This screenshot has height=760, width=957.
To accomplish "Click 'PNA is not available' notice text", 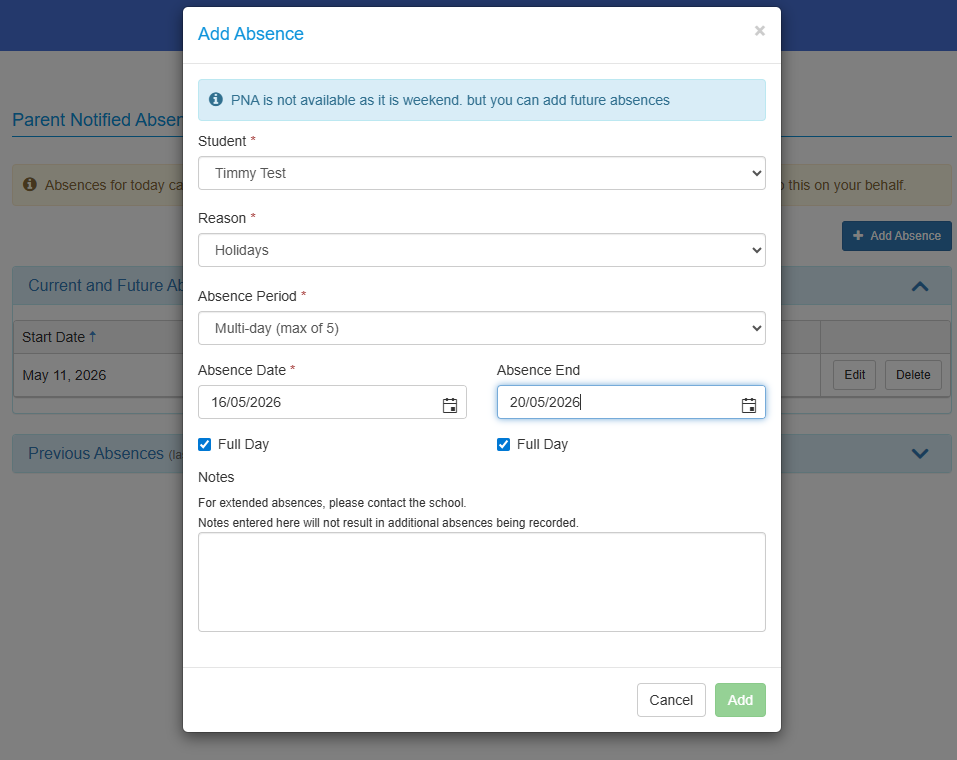I will [x=450, y=100].
